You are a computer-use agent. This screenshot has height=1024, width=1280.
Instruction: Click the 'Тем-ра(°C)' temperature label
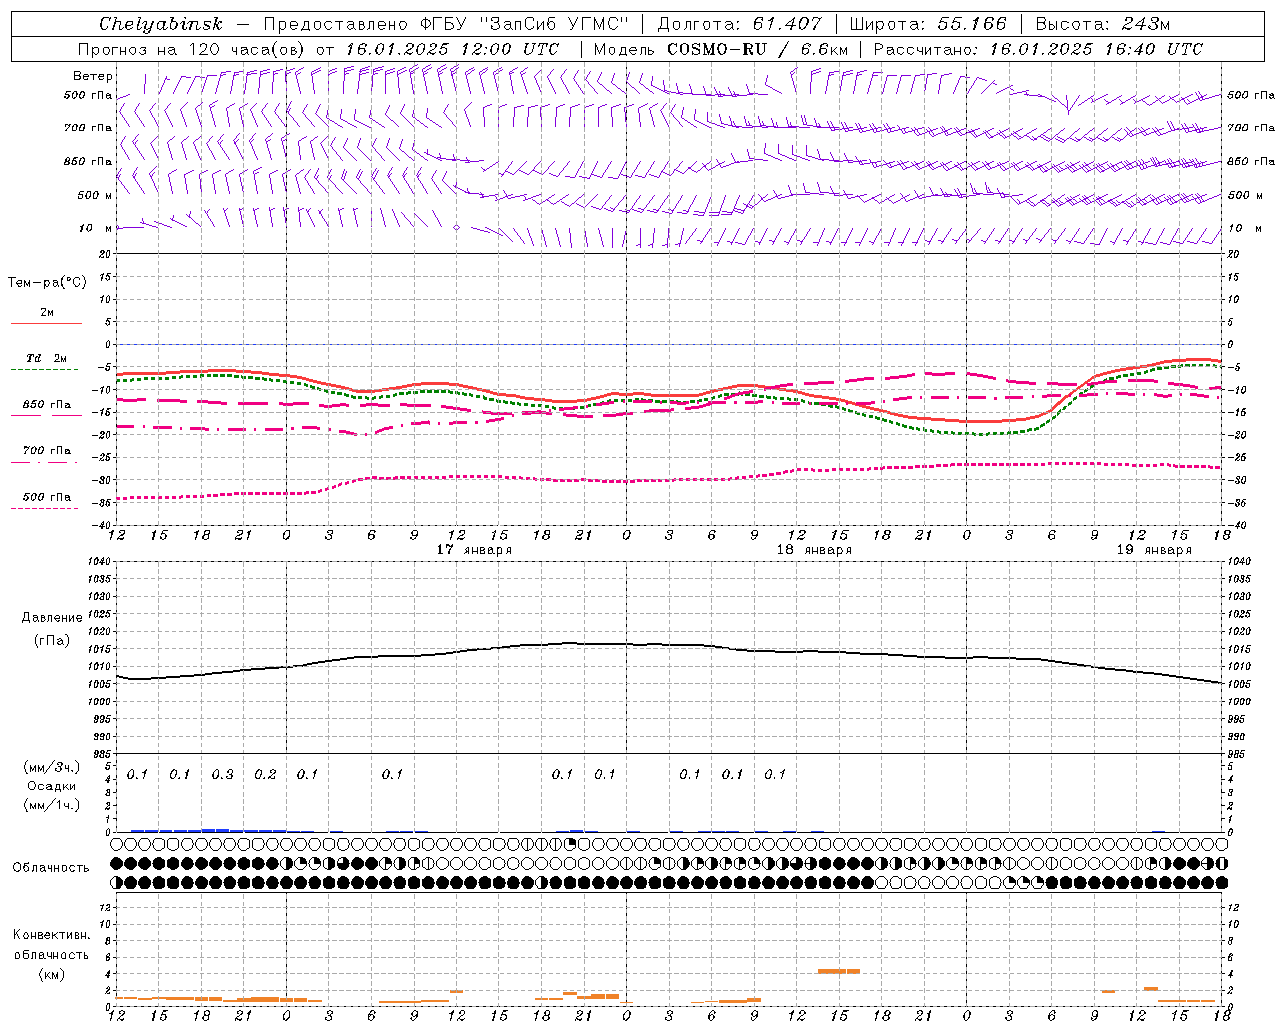47,283
